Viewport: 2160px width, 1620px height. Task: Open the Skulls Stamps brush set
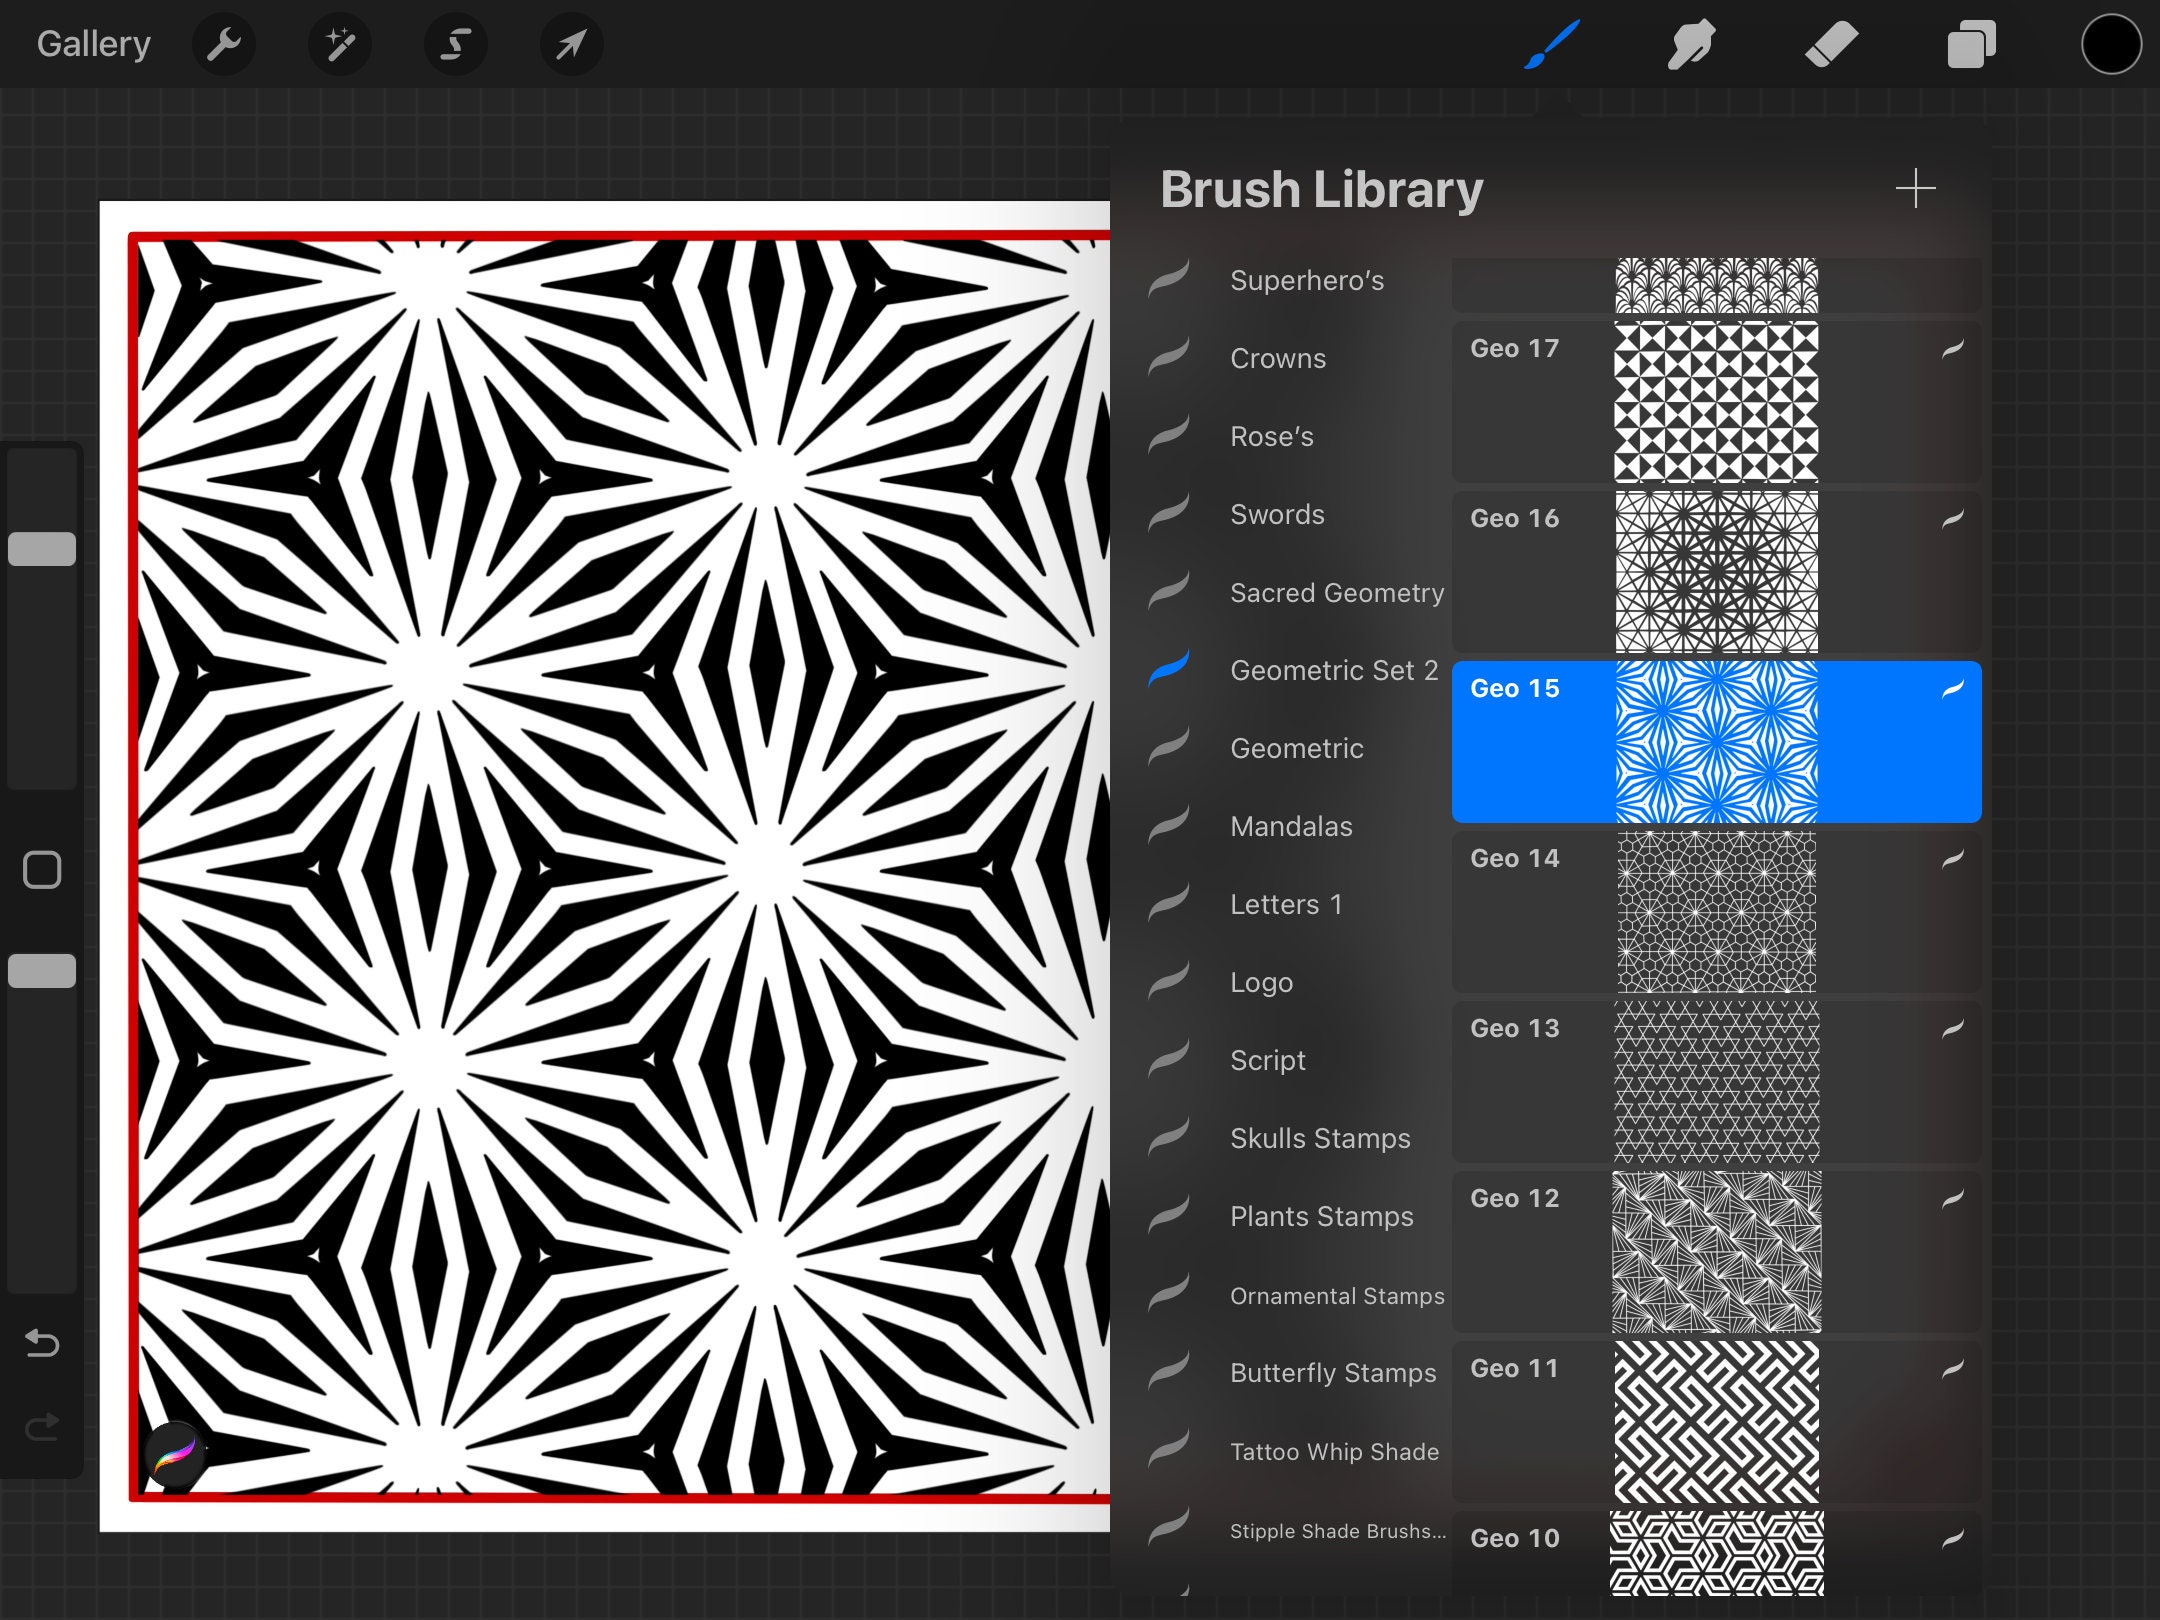[x=1319, y=1138]
